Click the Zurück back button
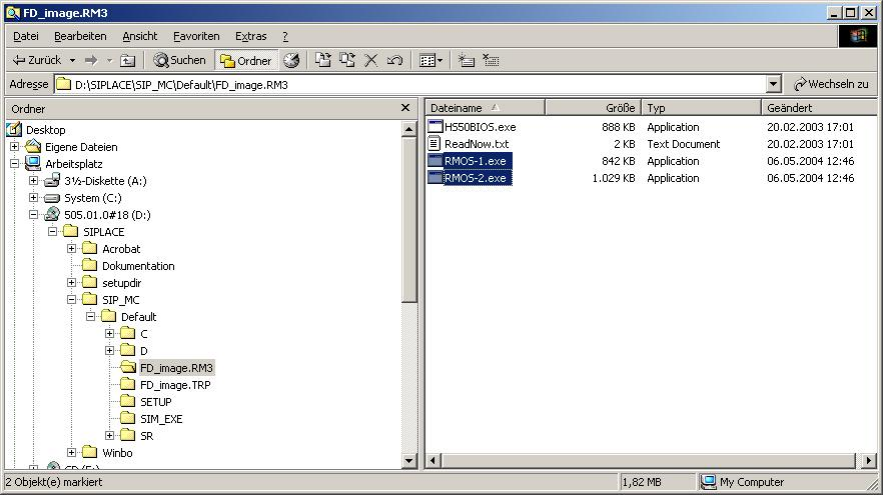 click(36, 60)
